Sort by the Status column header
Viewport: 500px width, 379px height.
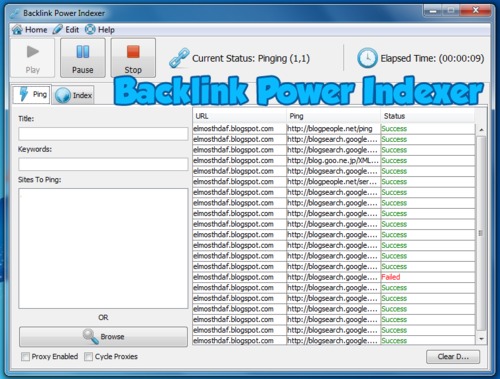[428, 116]
